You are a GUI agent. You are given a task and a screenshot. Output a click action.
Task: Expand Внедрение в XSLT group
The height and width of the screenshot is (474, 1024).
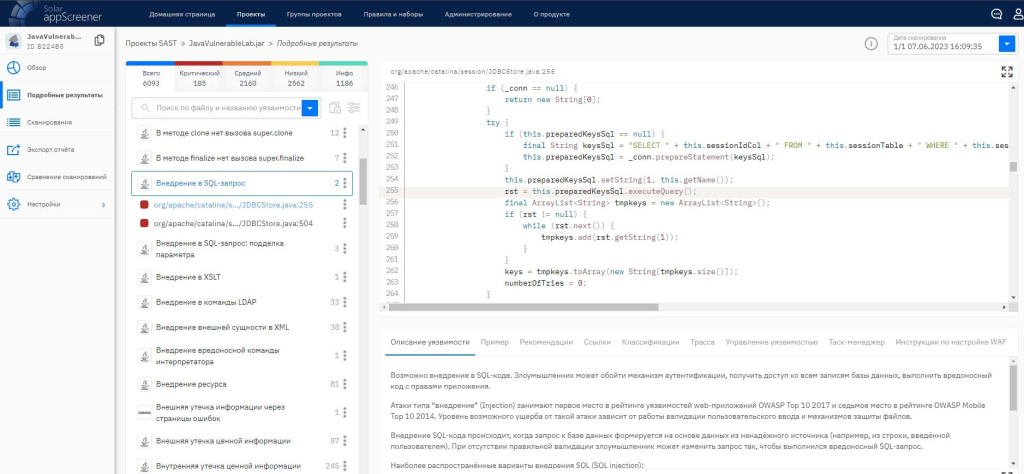tap(188, 277)
